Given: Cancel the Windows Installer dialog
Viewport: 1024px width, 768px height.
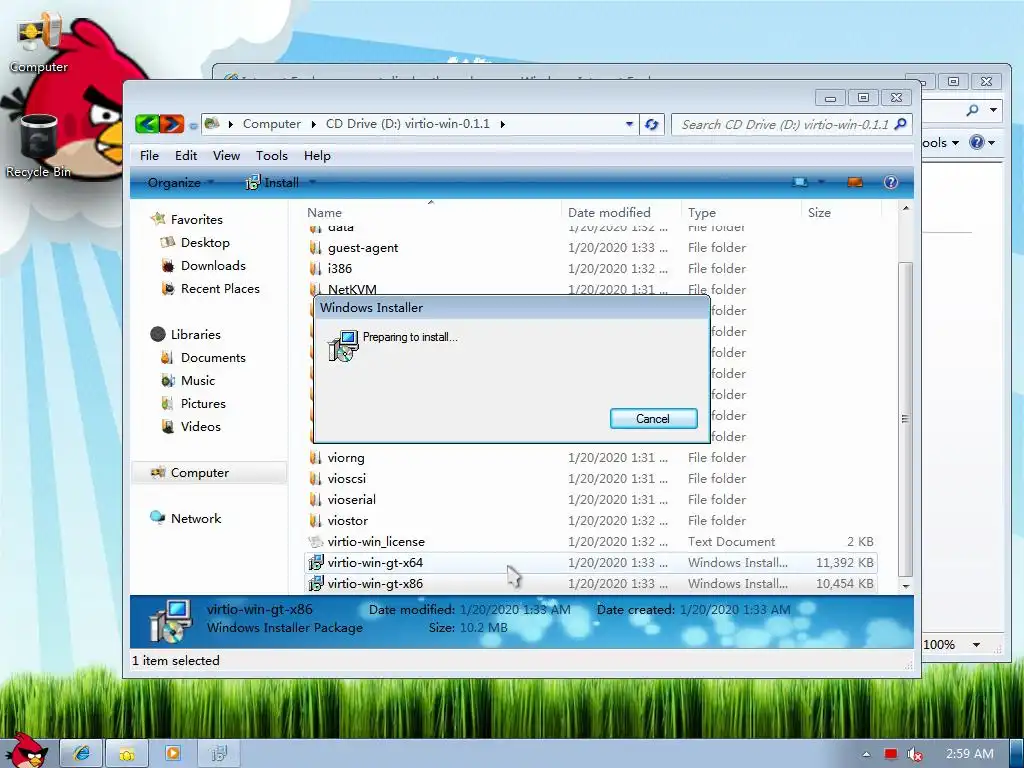Looking at the screenshot, I should (653, 419).
